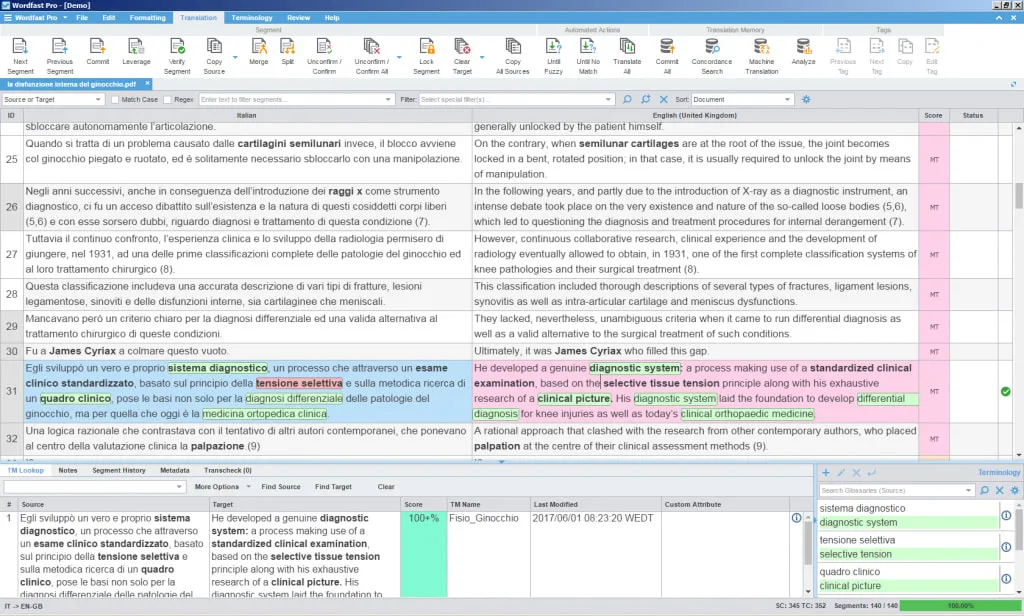Open the Source or Target dropdown
This screenshot has width=1024, height=616.
[53, 100]
